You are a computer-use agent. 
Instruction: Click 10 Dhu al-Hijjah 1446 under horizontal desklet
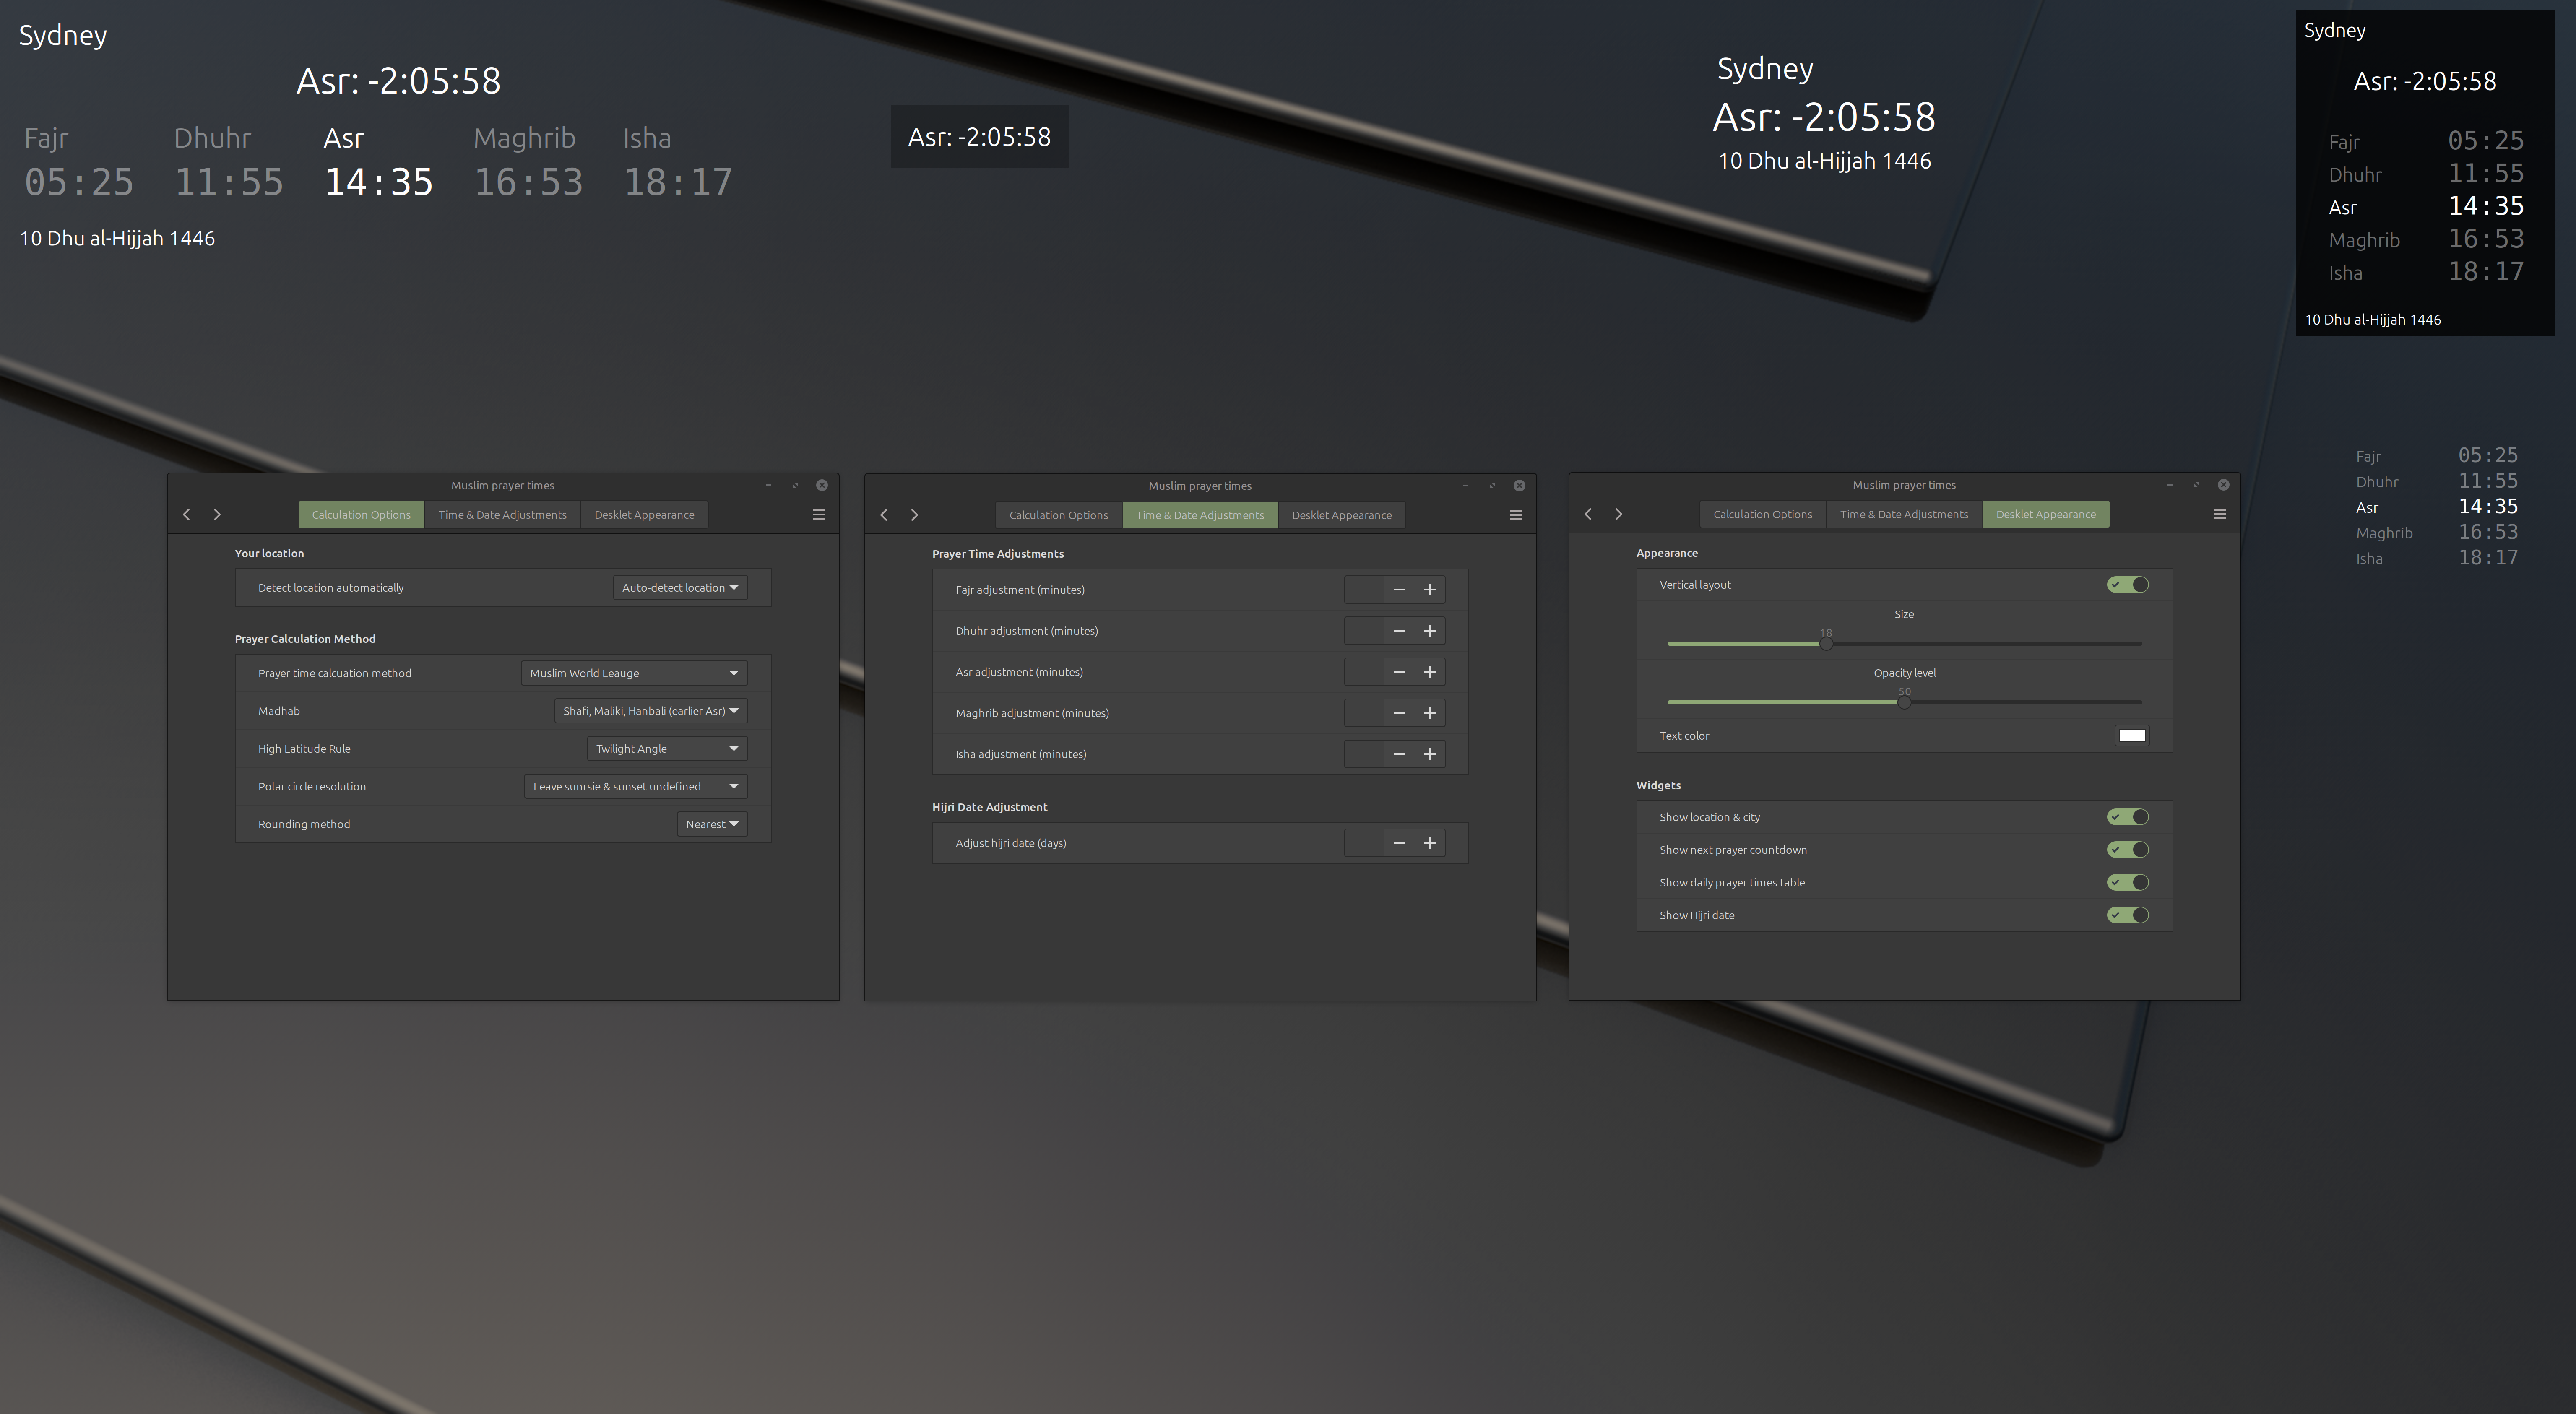[x=117, y=238]
